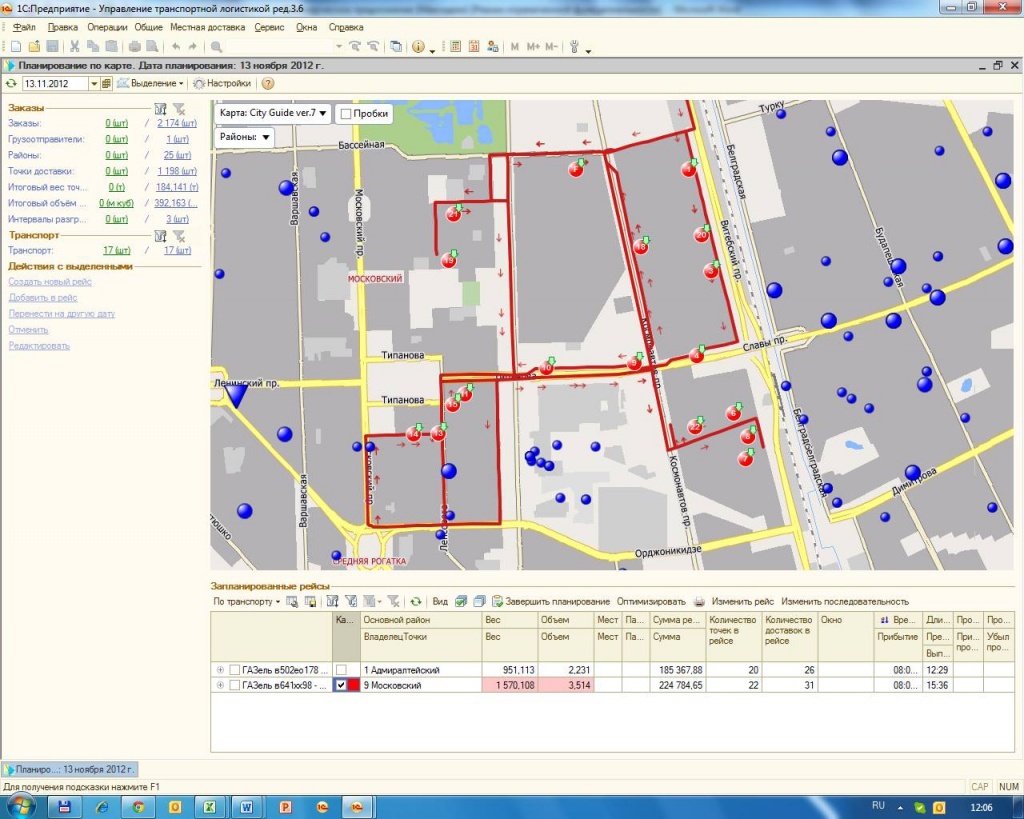1024x819 pixels.
Task: Tick the checkbox next to ГАЗель в502ео178
Action: tap(234, 670)
